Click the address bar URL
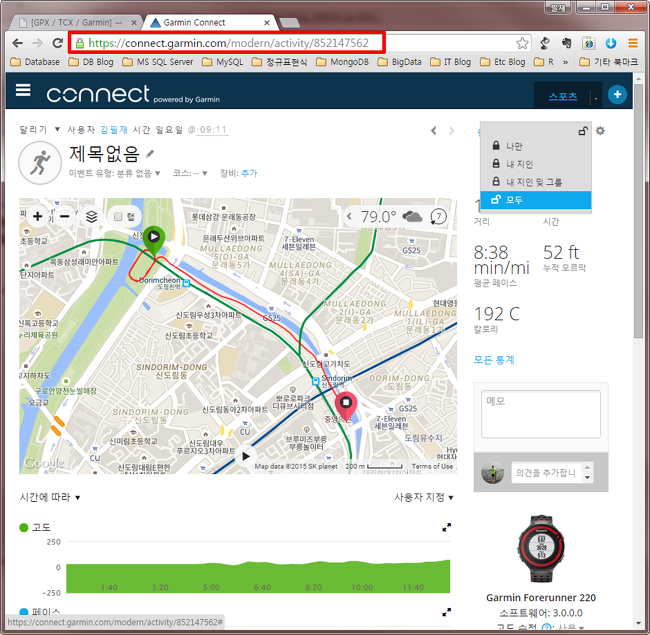This screenshot has height=635, width=650. click(228, 43)
